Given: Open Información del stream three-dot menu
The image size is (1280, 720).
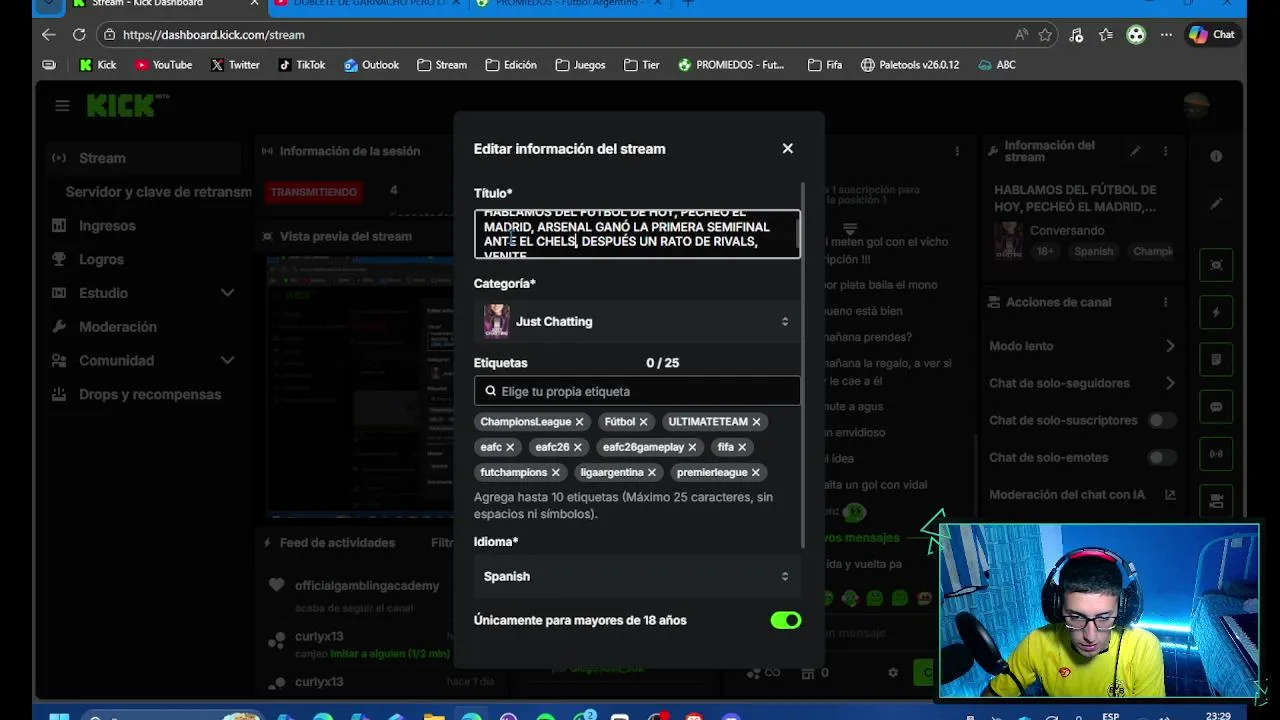Looking at the screenshot, I should [x=1165, y=151].
